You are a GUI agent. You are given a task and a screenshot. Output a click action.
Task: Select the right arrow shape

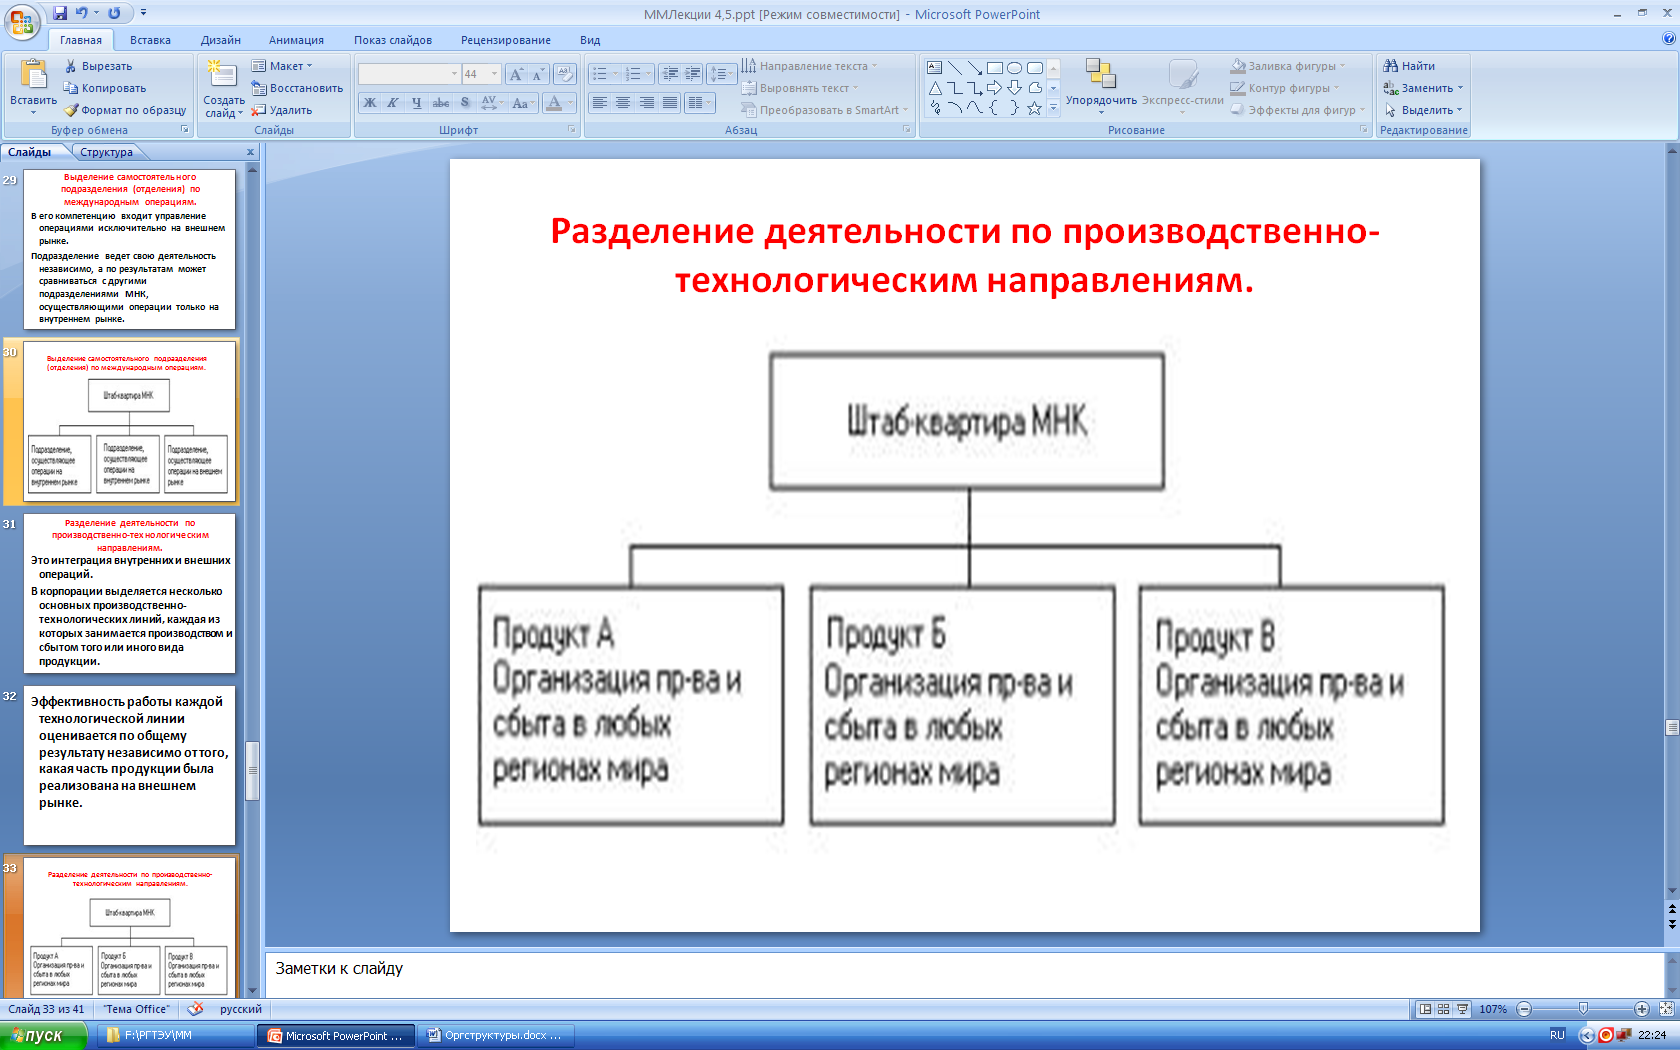pyautogui.click(x=994, y=88)
